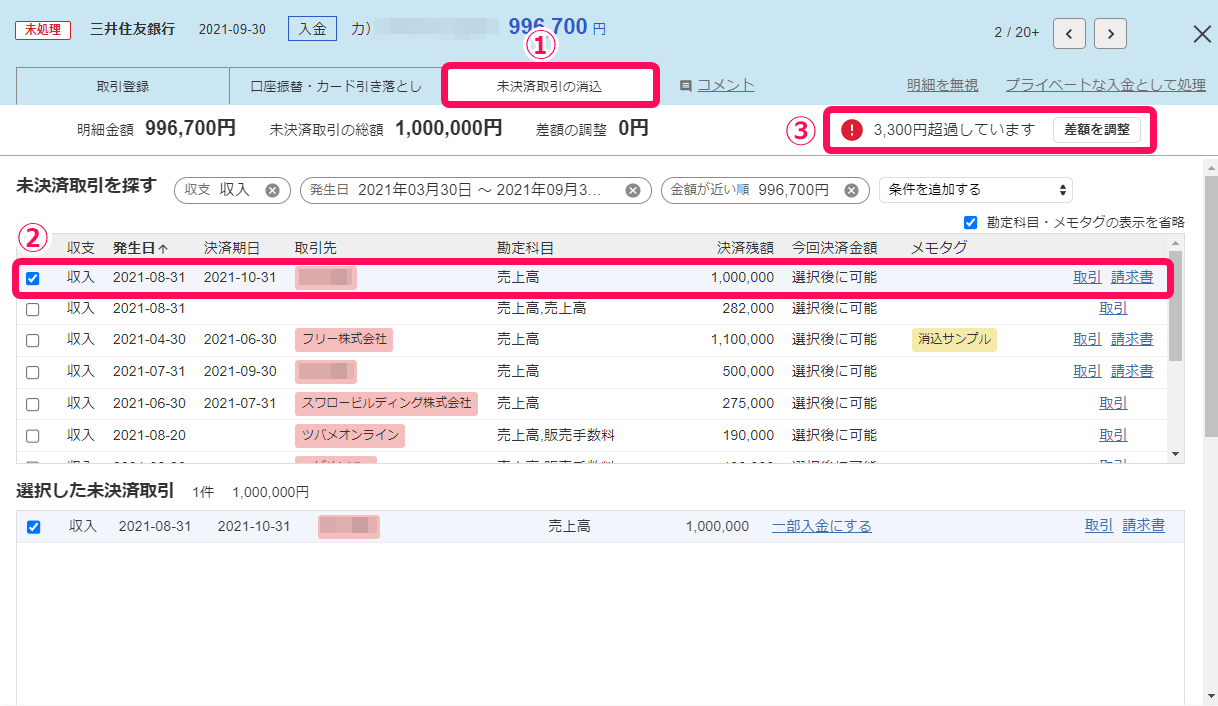Sort by the 決済期日 column header
Image resolution: width=1218 pixels, height=706 pixels.
pyautogui.click(x=232, y=248)
